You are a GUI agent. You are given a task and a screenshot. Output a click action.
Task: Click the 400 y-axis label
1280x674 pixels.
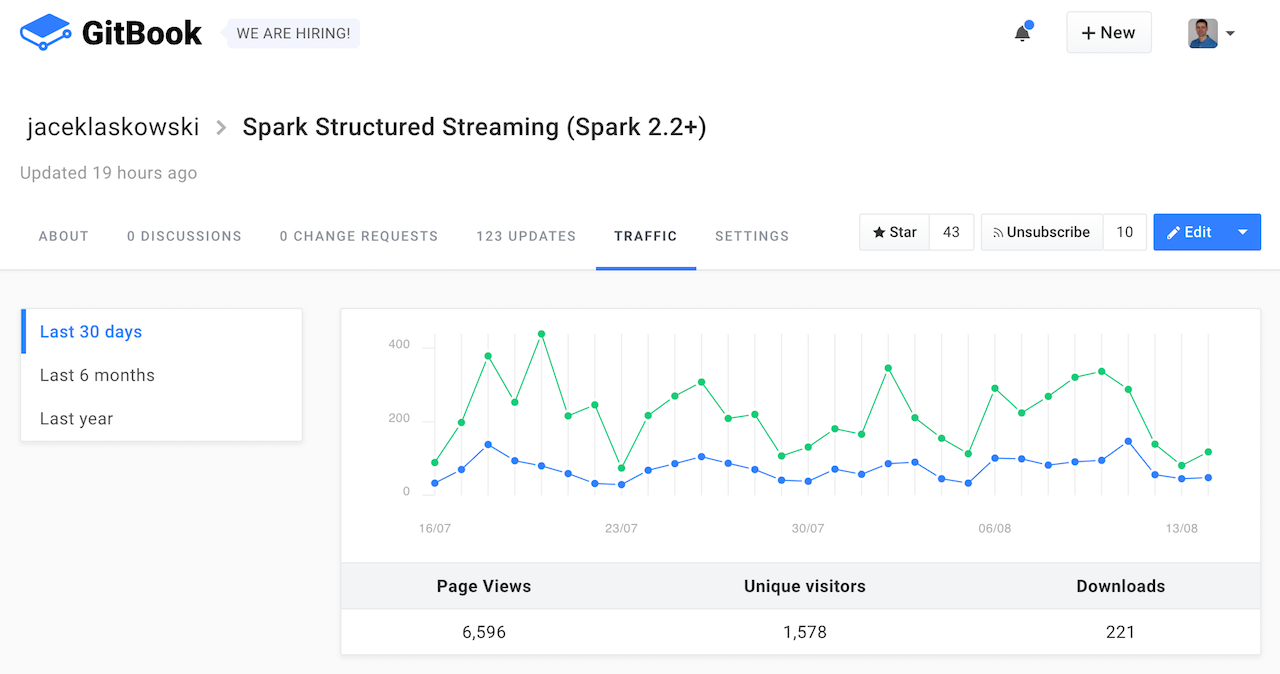pyautogui.click(x=399, y=345)
